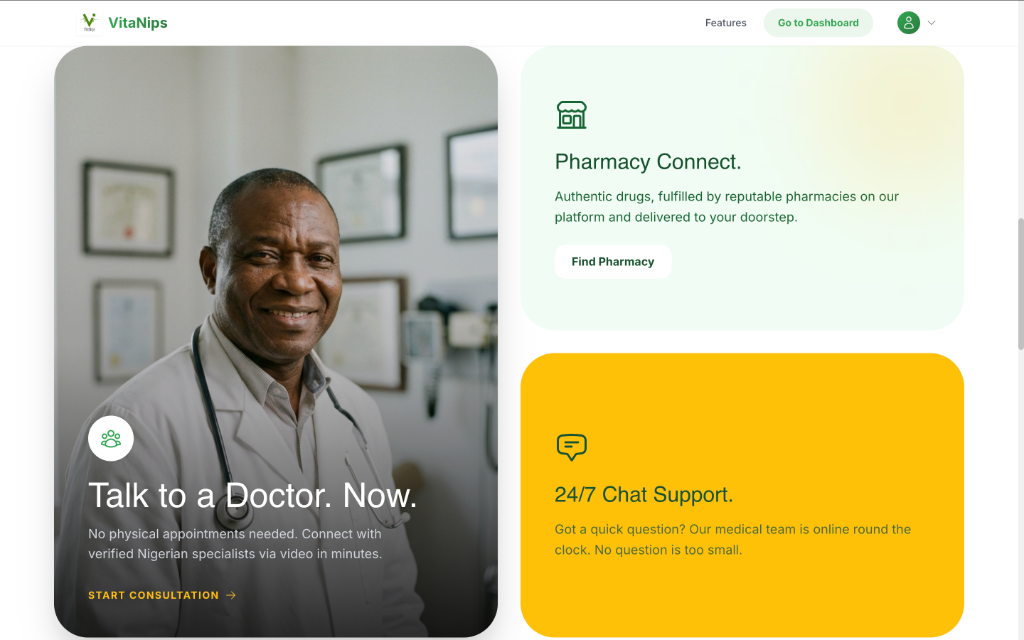Click the doctors group circle icon
The image size is (1024, 640).
pyautogui.click(x=111, y=438)
